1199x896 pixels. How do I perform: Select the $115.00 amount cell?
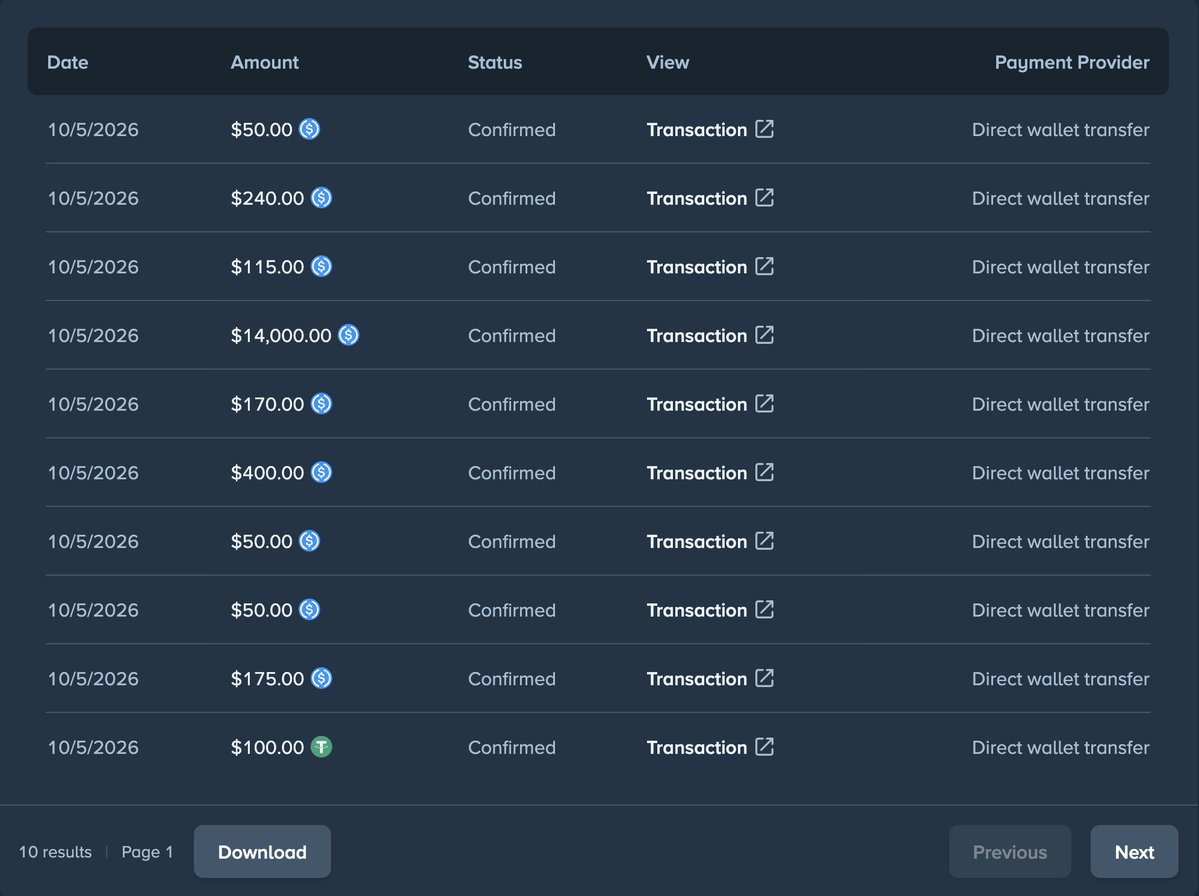(x=268, y=267)
